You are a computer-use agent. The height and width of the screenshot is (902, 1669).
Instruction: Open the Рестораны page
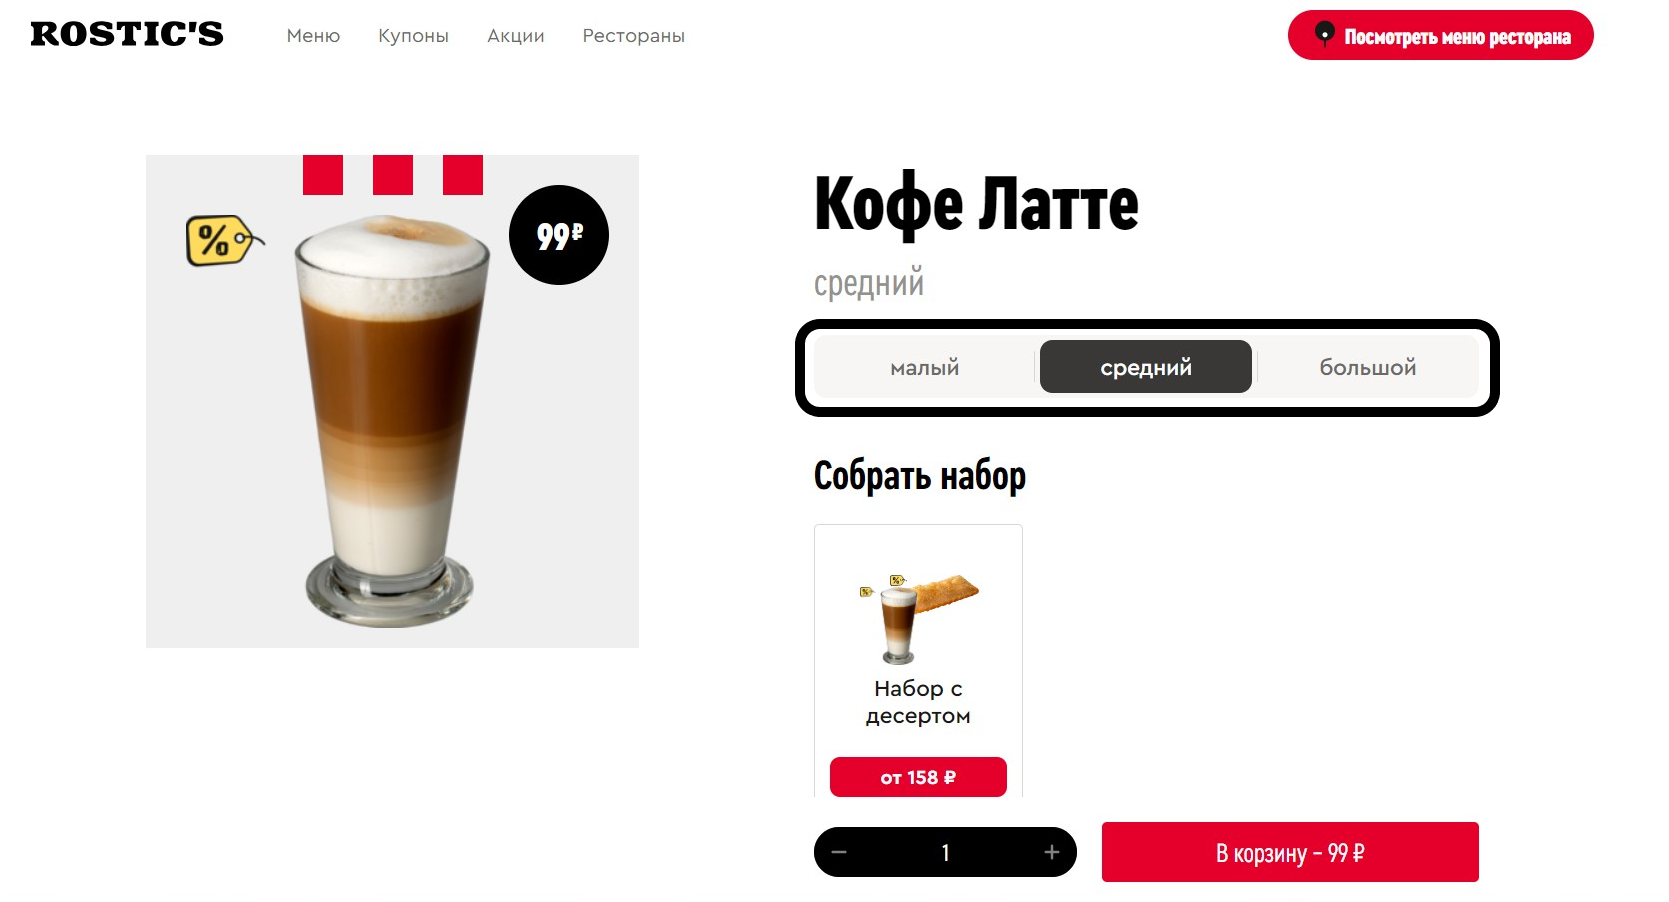point(634,36)
